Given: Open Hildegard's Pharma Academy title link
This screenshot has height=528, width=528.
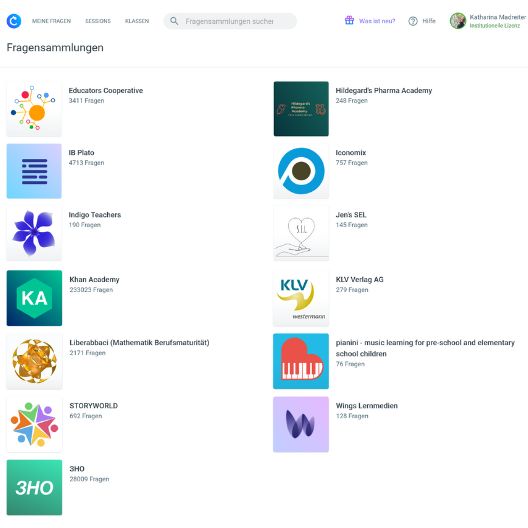Looking at the screenshot, I should [384, 91].
